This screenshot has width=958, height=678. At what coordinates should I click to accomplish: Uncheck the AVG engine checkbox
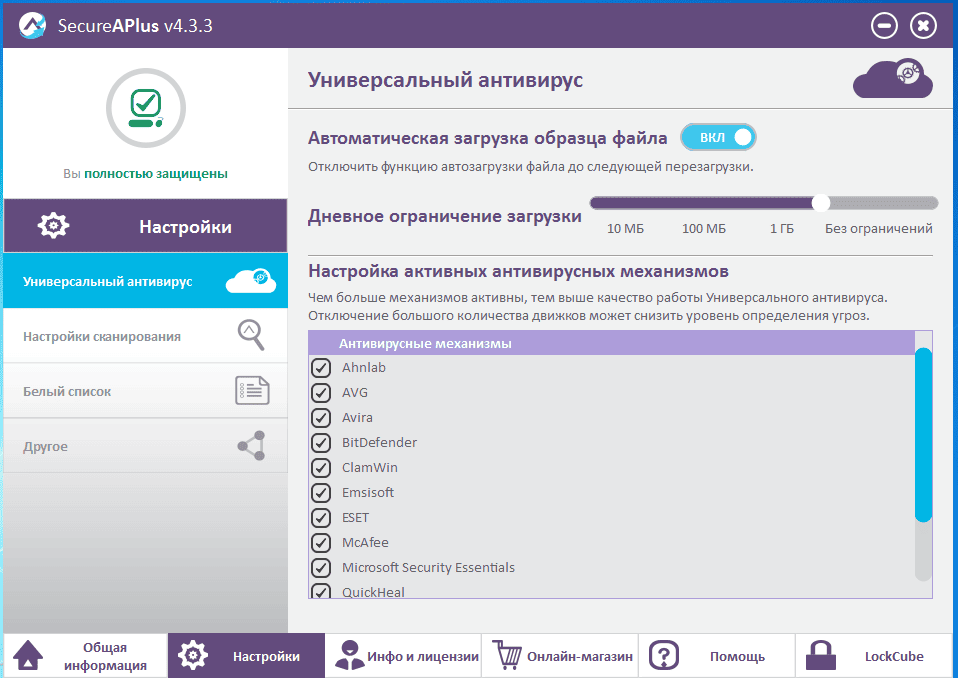[x=321, y=393]
